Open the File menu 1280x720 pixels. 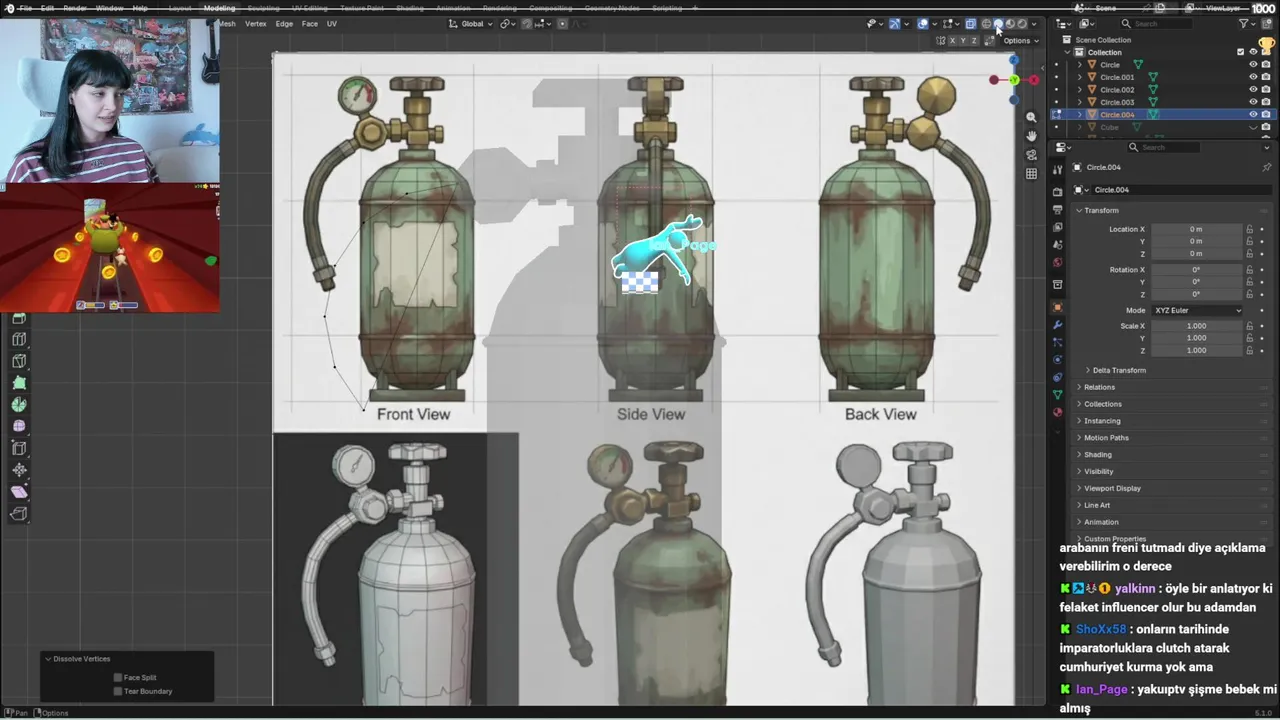pos(25,8)
